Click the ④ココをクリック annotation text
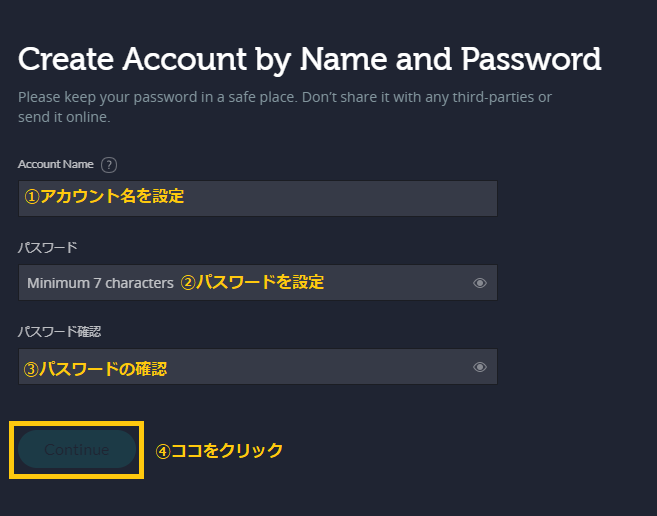The image size is (657, 516). [219, 451]
